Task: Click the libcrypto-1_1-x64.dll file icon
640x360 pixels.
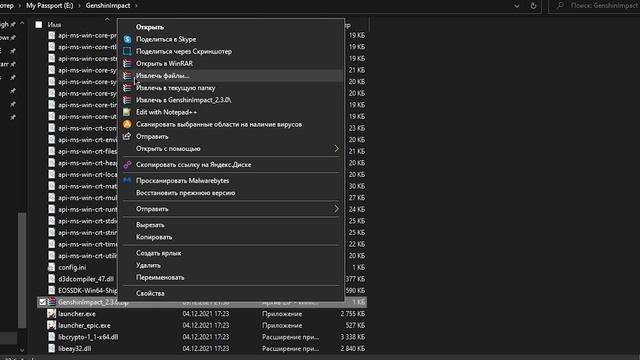Action: (51, 337)
